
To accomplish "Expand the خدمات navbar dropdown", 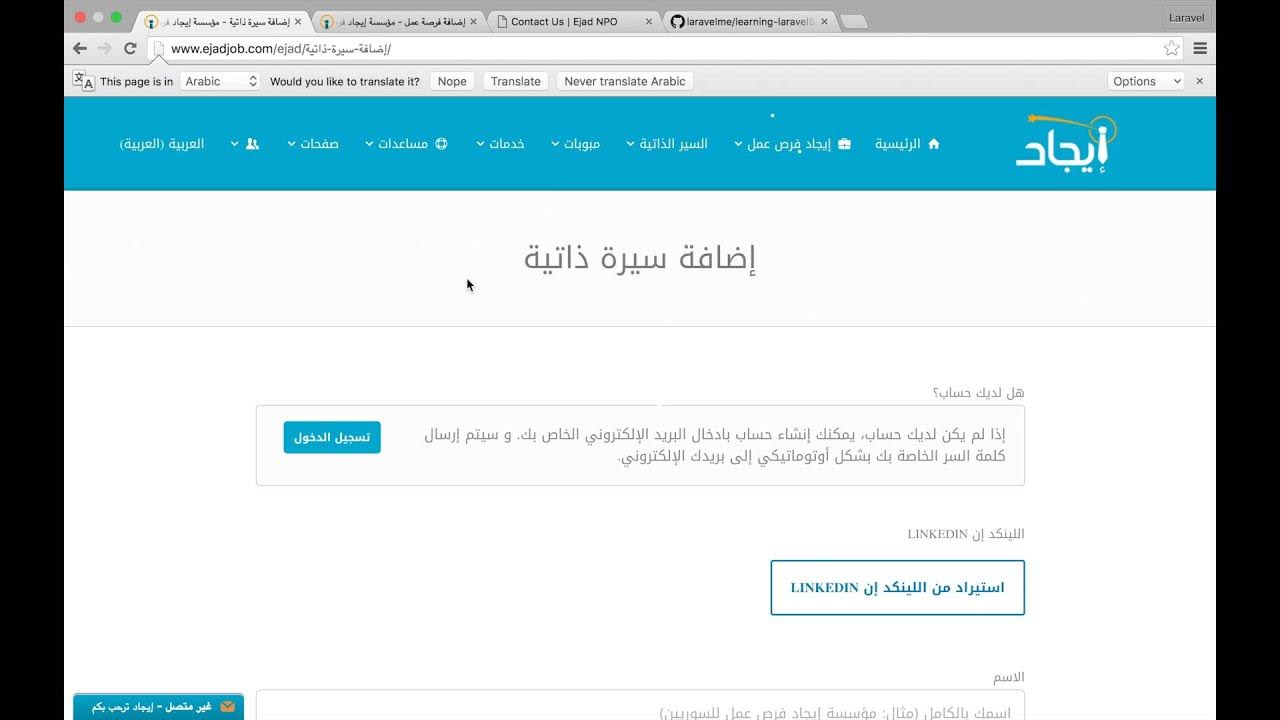I will [x=504, y=143].
